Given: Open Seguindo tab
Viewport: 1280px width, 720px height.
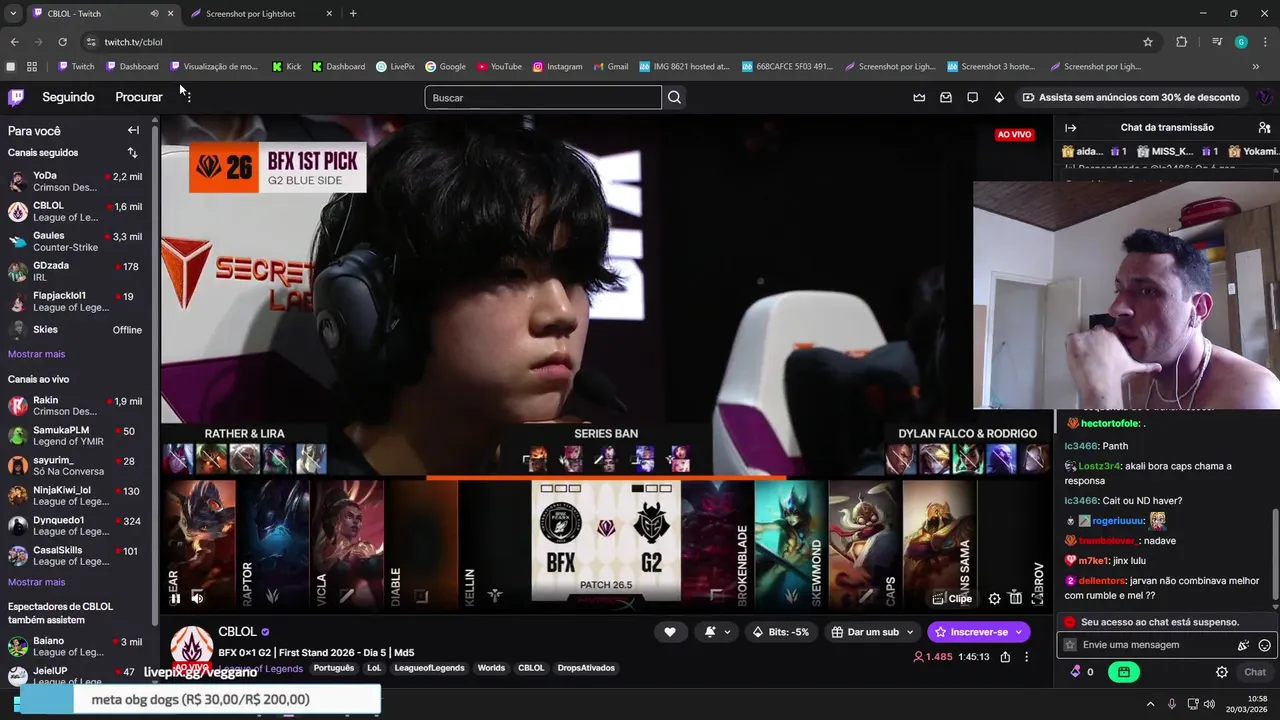Looking at the screenshot, I should pos(68,97).
